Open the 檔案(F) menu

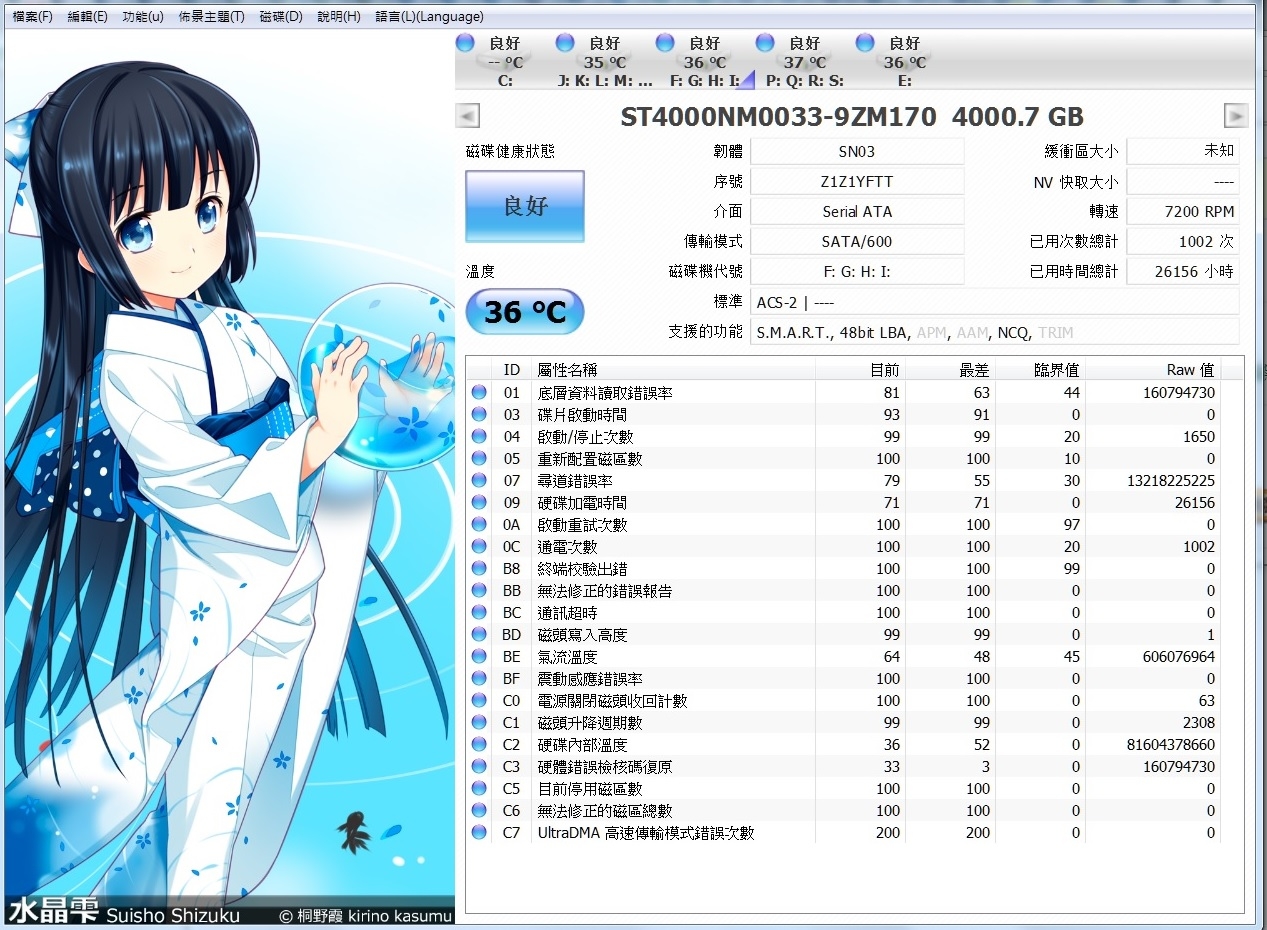[x=32, y=17]
